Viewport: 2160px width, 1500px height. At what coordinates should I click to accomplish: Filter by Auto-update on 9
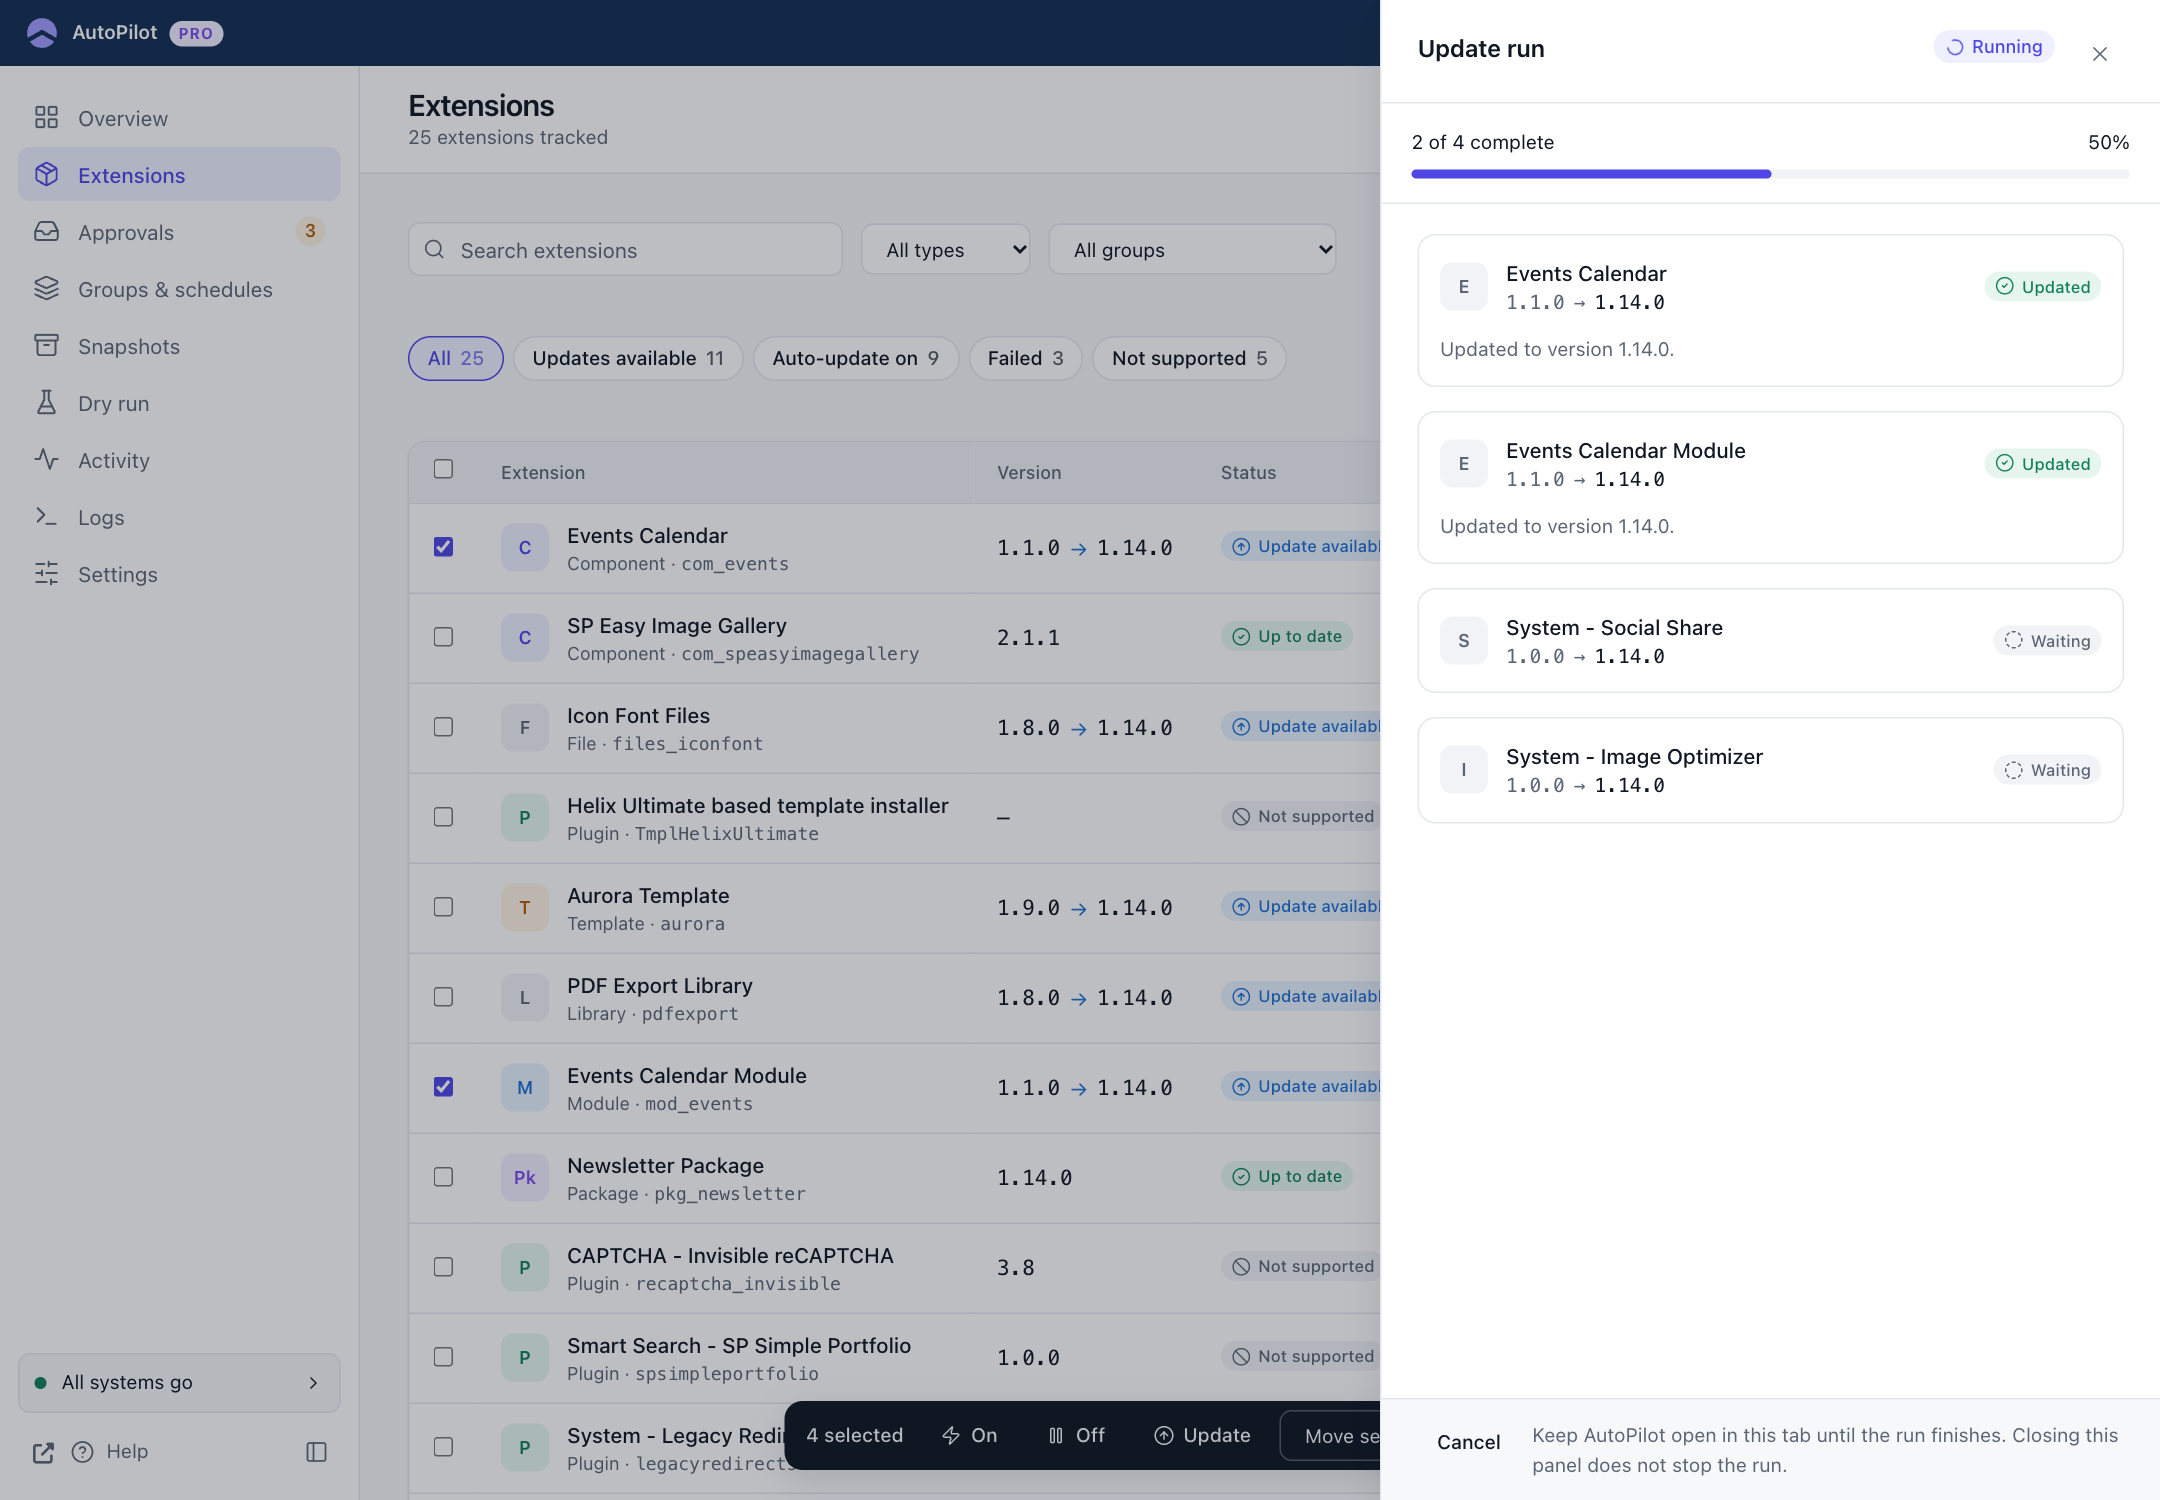pyautogui.click(x=856, y=358)
